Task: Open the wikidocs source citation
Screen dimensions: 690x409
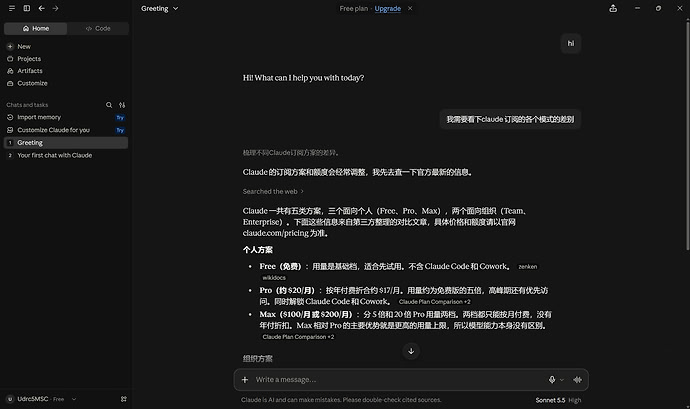Action: click(274, 278)
